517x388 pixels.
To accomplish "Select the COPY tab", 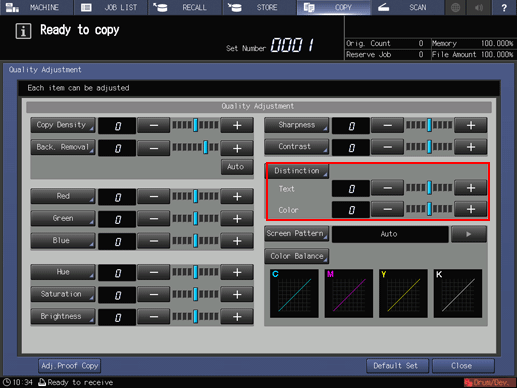I will coord(333,7).
